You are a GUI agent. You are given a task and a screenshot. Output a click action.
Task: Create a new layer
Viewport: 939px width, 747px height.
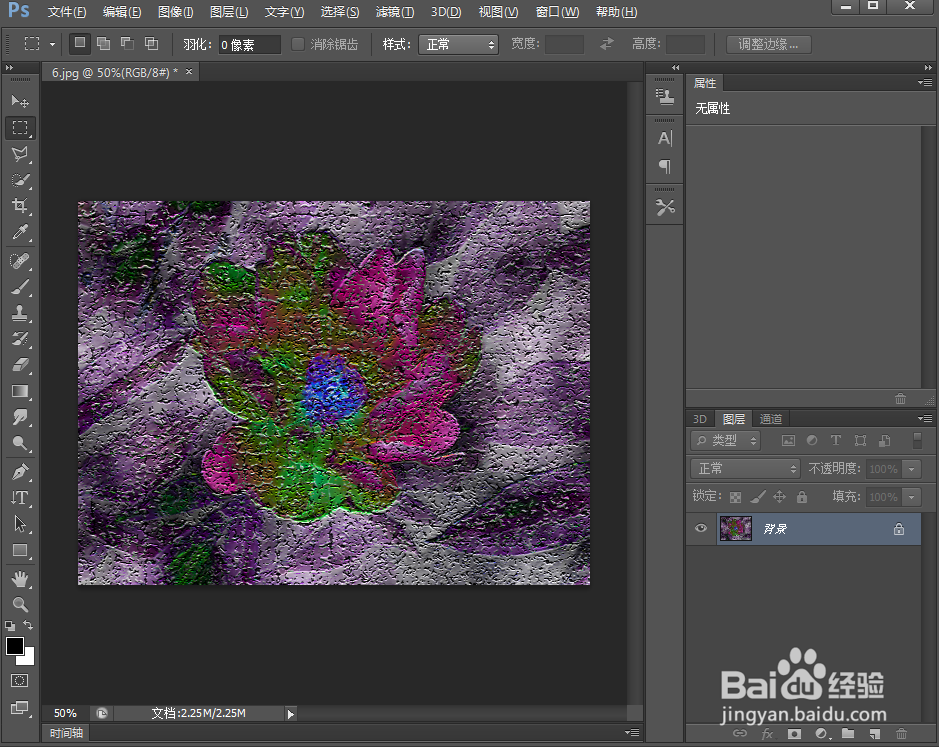click(x=875, y=733)
